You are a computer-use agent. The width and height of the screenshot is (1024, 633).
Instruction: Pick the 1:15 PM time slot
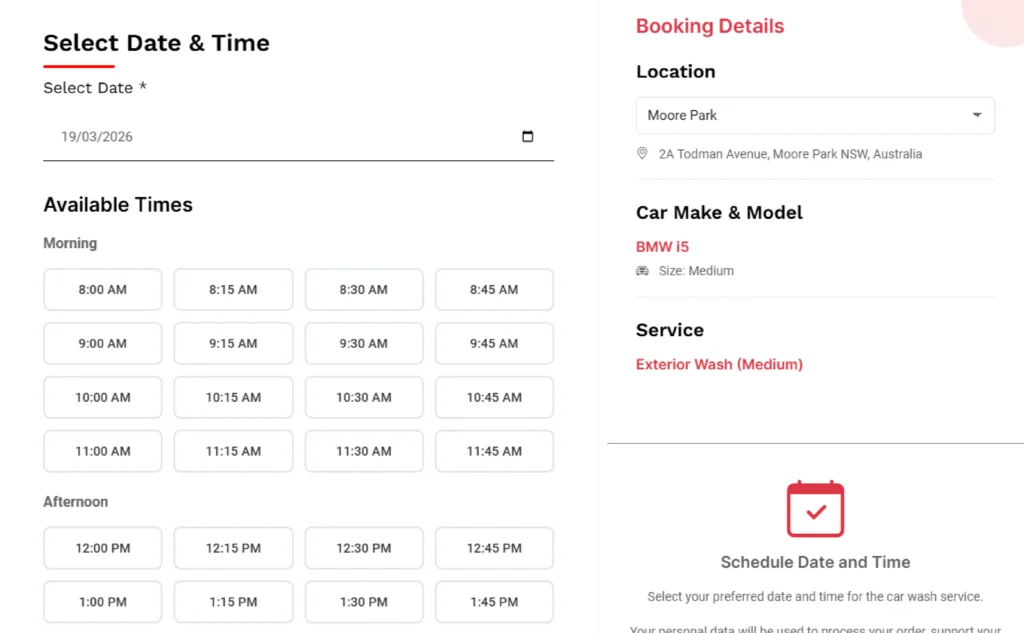point(233,602)
